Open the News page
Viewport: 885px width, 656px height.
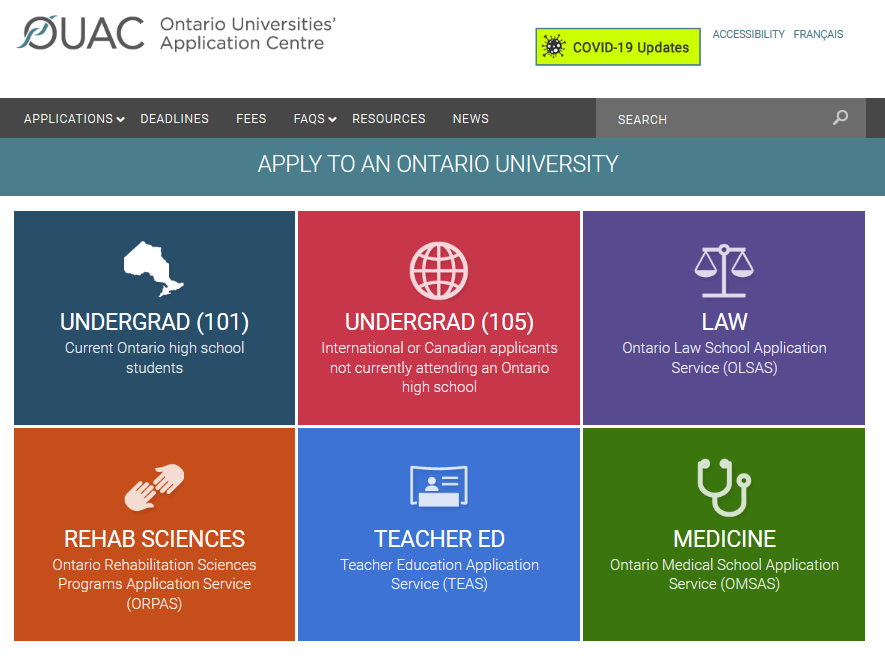tap(471, 119)
